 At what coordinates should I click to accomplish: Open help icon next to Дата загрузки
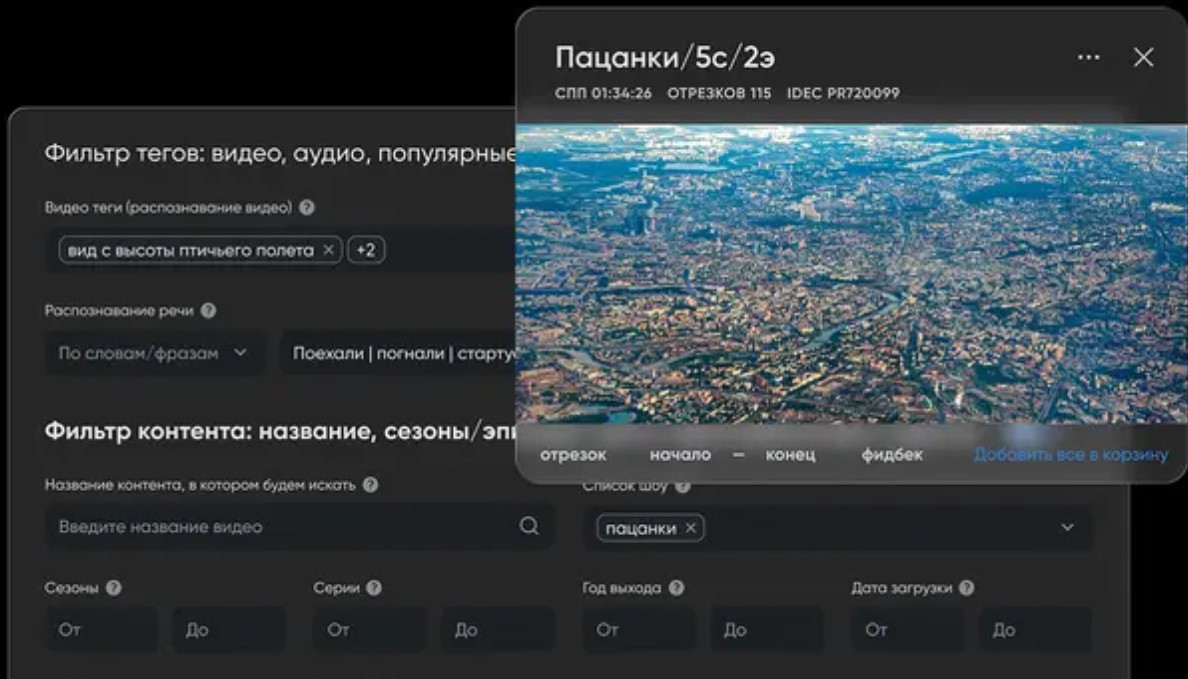click(x=967, y=588)
